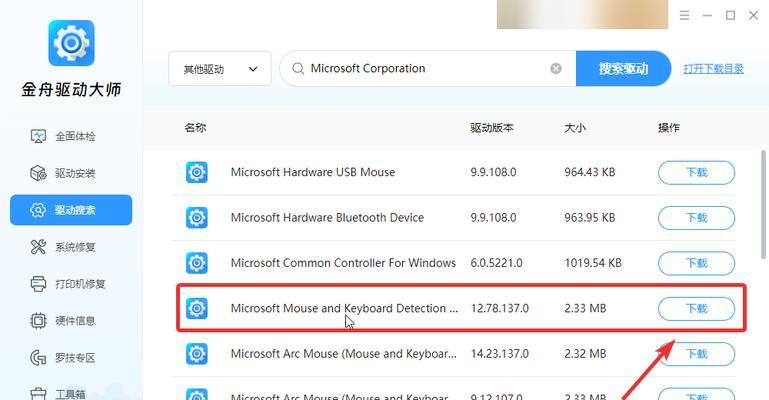769x400 pixels.
Task: Click the results list vertical scrollbar
Action: point(763,204)
